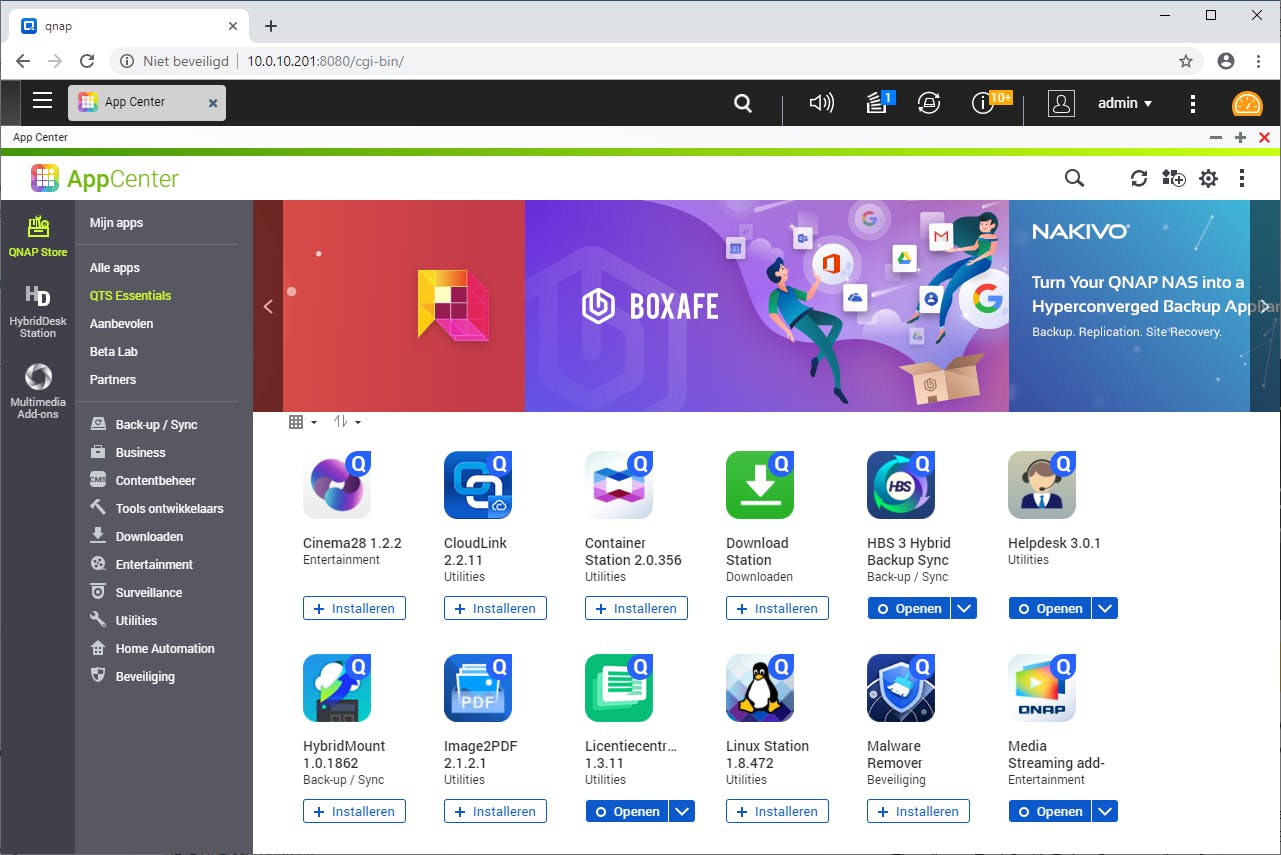Select HybridDesk Station in left sidebar

38,312
